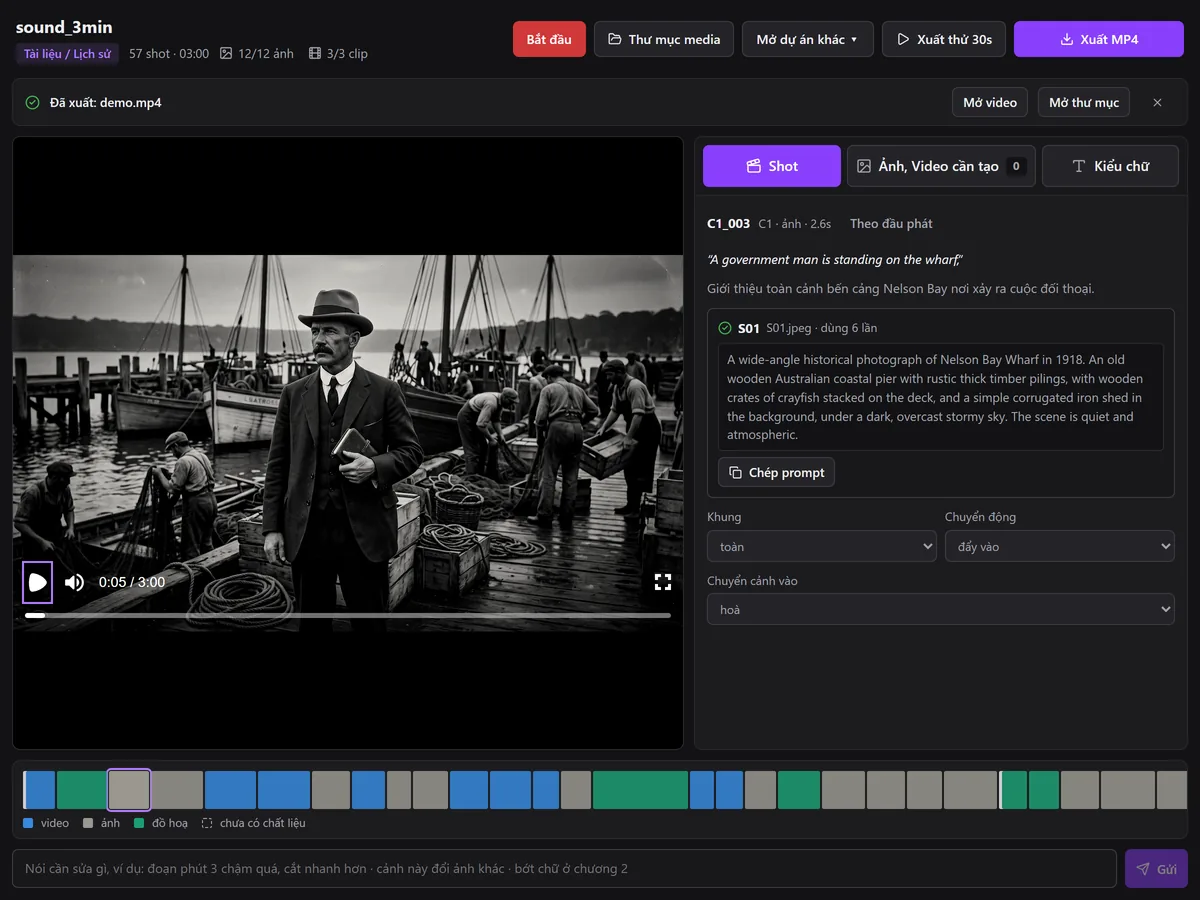The image size is (1200, 900).
Task: Open the 'Khung' dropdown set to 'toàn'
Action: pyautogui.click(x=822, y=546)
